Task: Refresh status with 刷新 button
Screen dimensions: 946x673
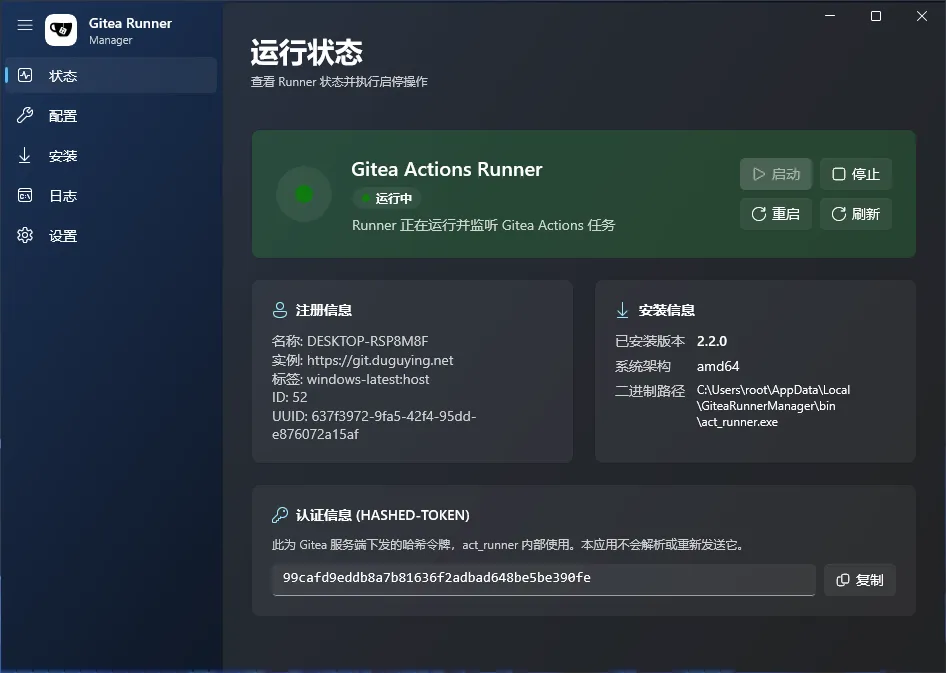Action: coord(856,214)
